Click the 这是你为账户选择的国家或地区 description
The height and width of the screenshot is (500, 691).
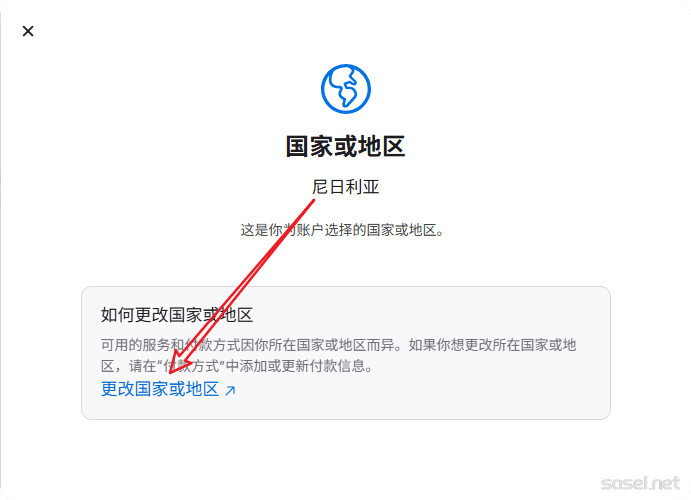(x=342, y=230)
